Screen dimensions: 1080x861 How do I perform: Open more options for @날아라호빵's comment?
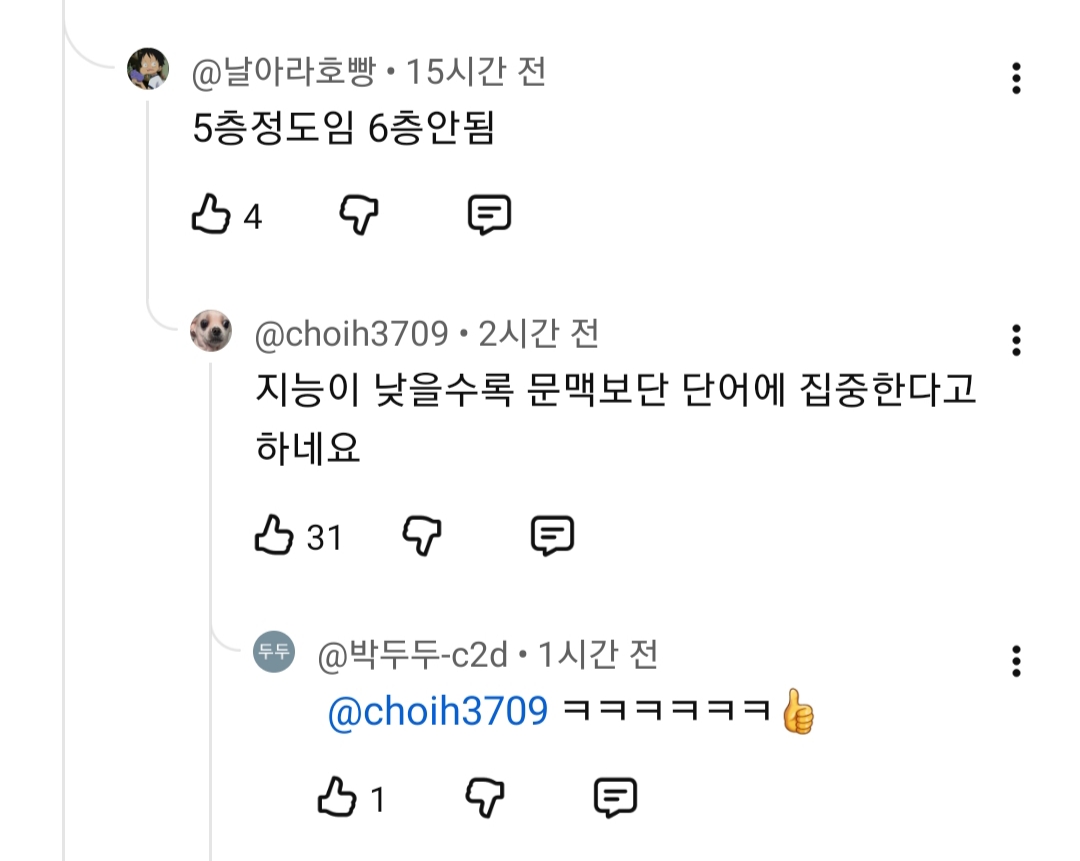(x=1016, y=78)
